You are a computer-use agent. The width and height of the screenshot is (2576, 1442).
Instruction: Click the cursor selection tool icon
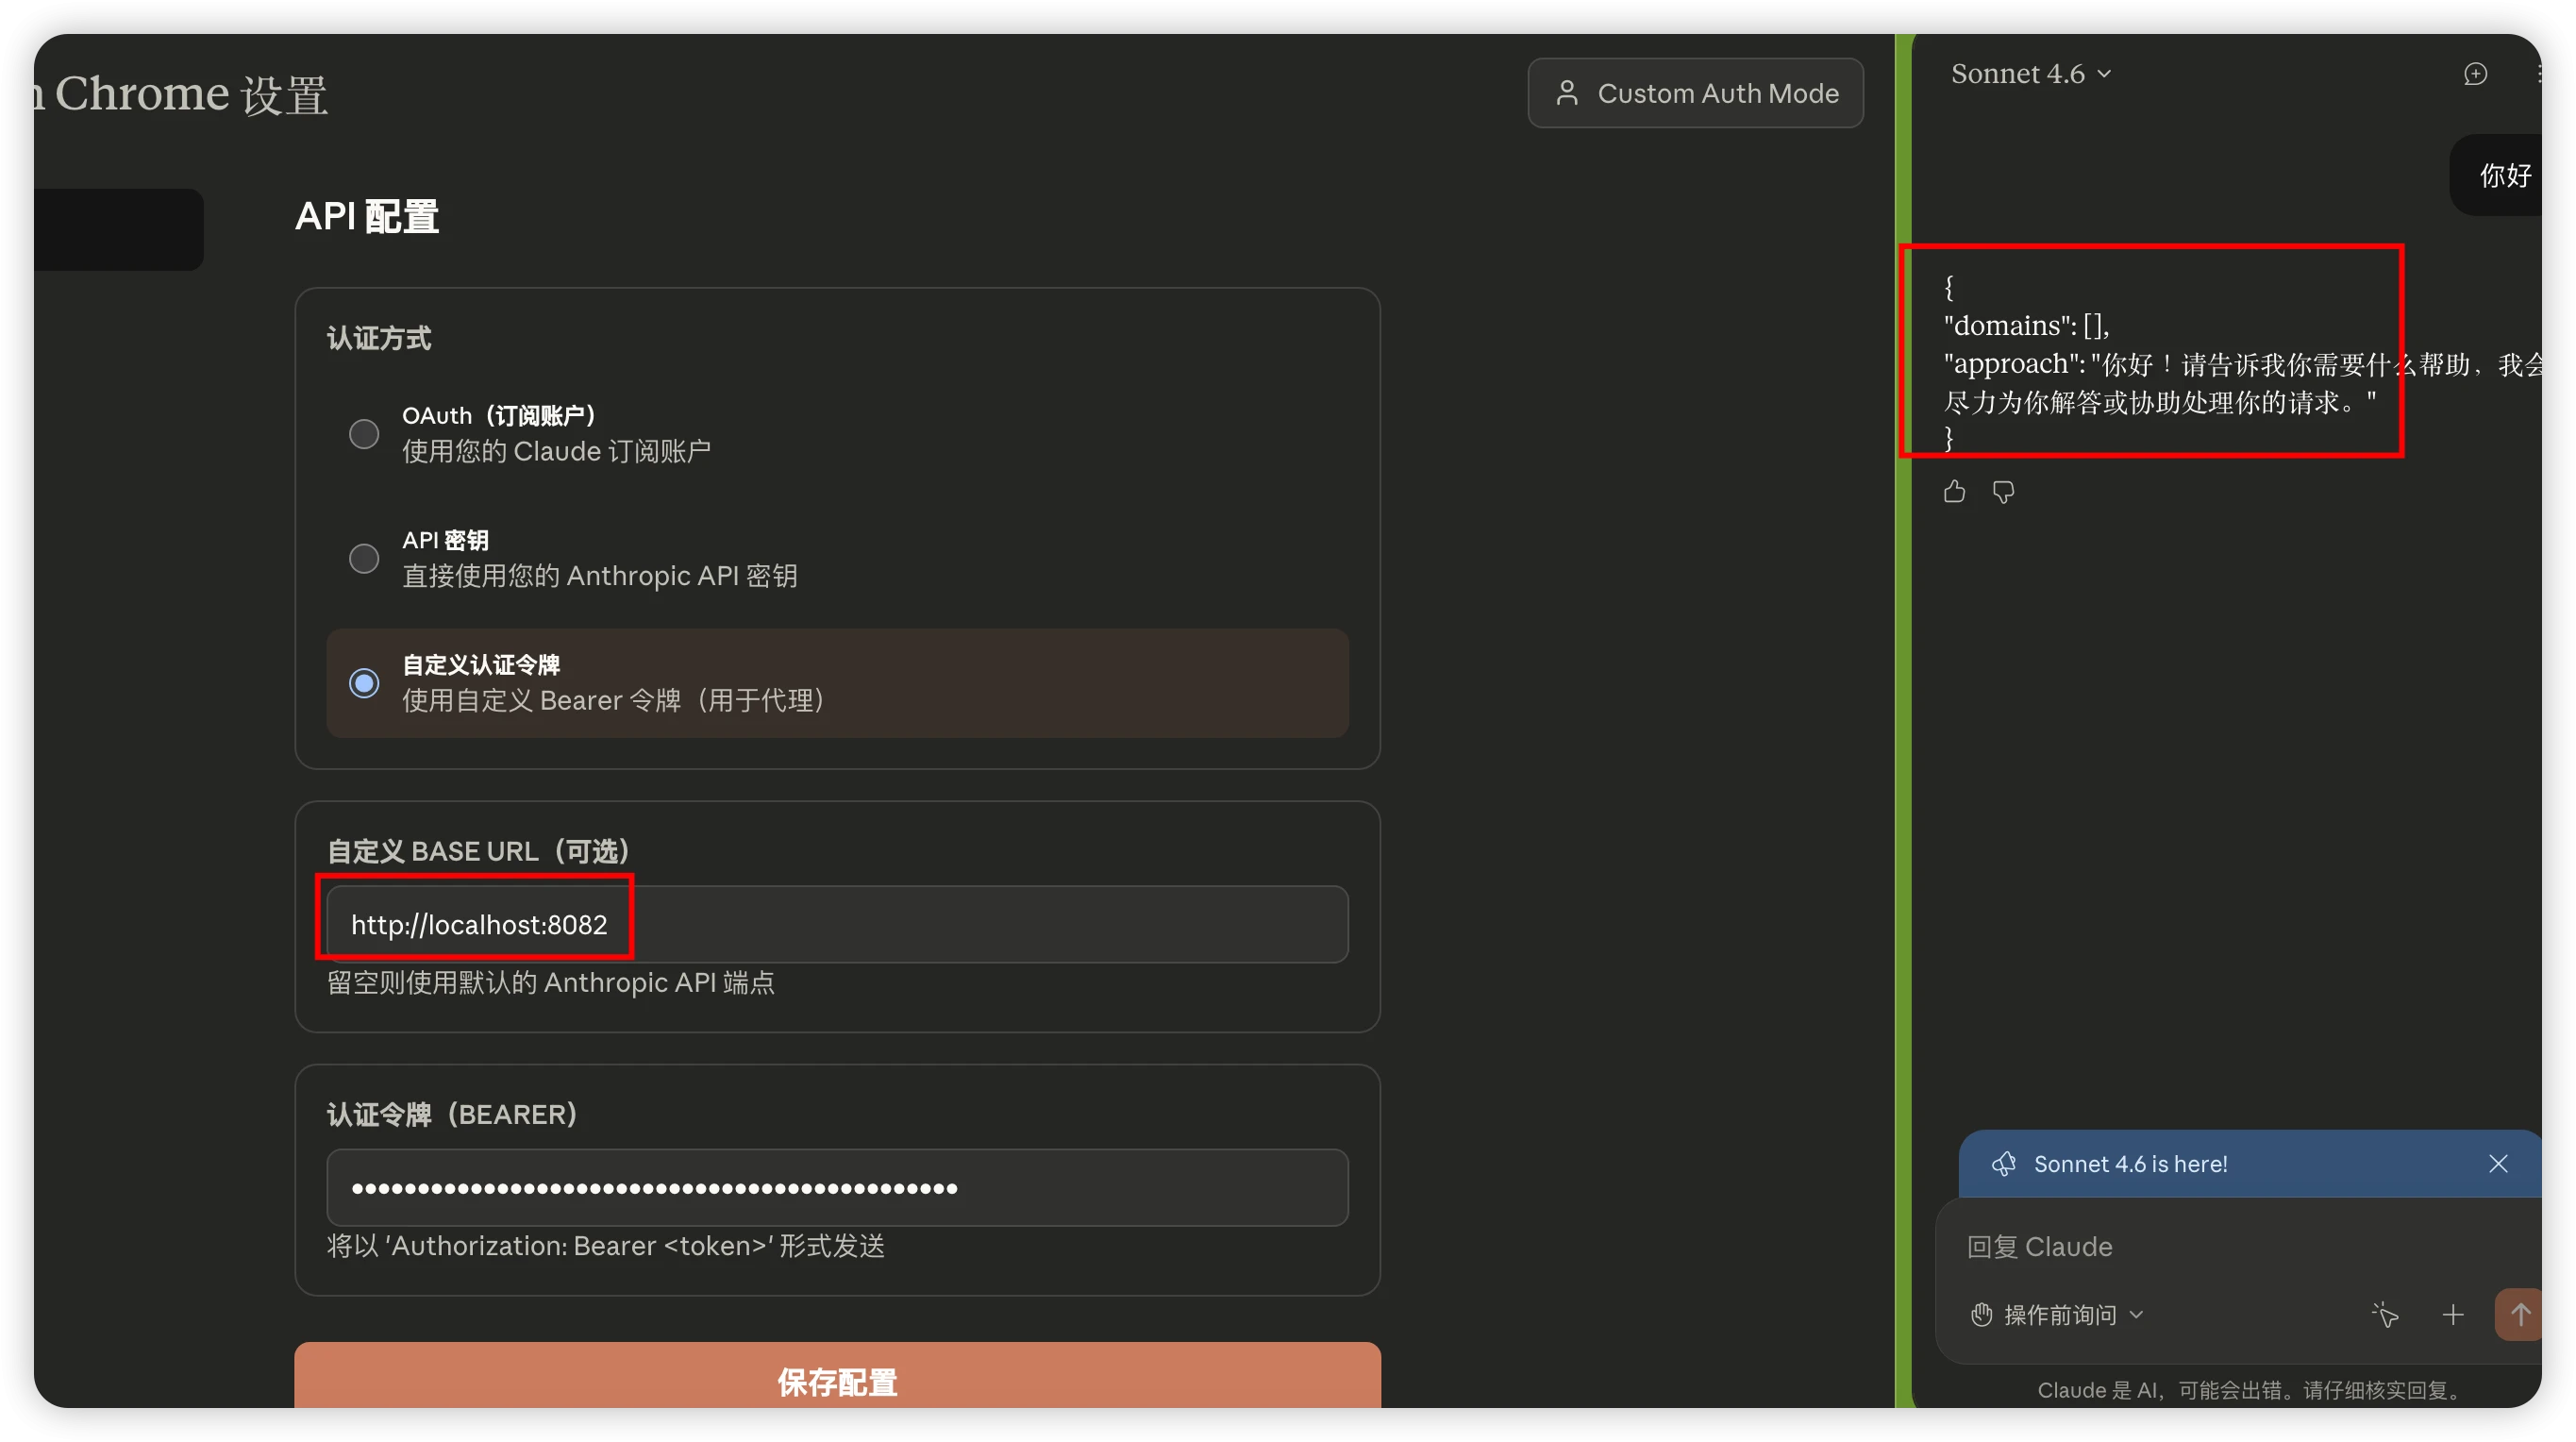pyautogui.click(x=2385, y=1315)
